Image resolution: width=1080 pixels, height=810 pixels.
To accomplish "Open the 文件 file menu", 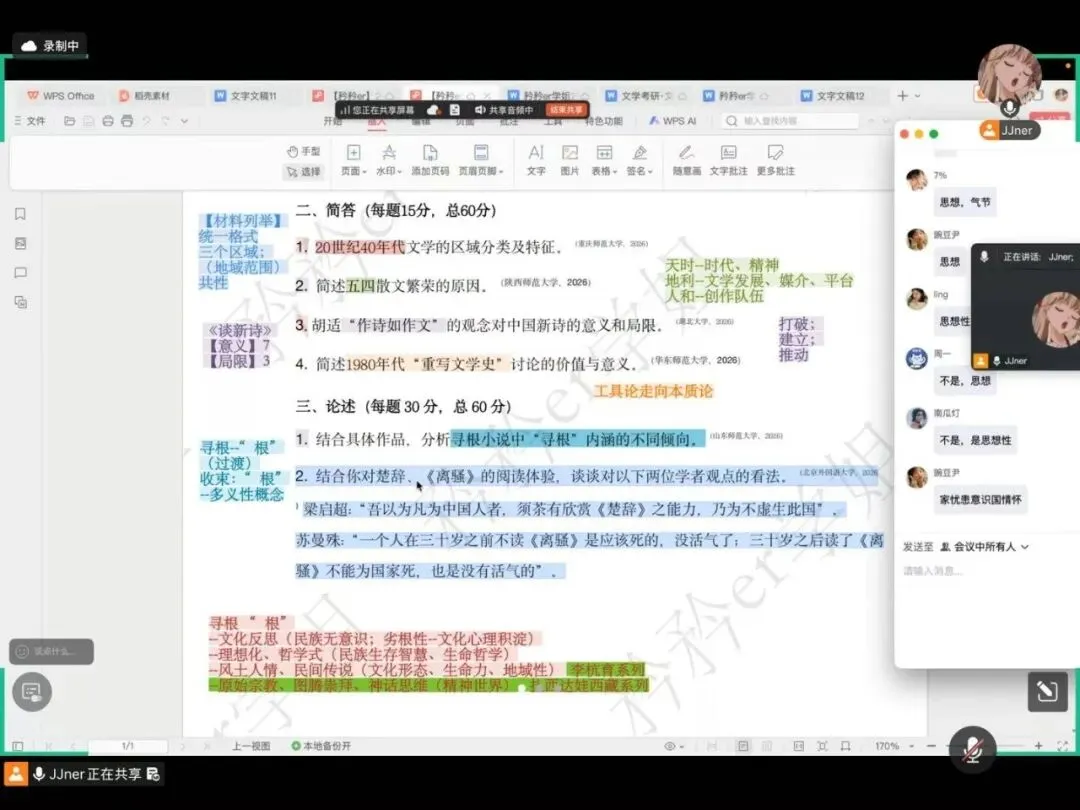I will pos(30,121).
